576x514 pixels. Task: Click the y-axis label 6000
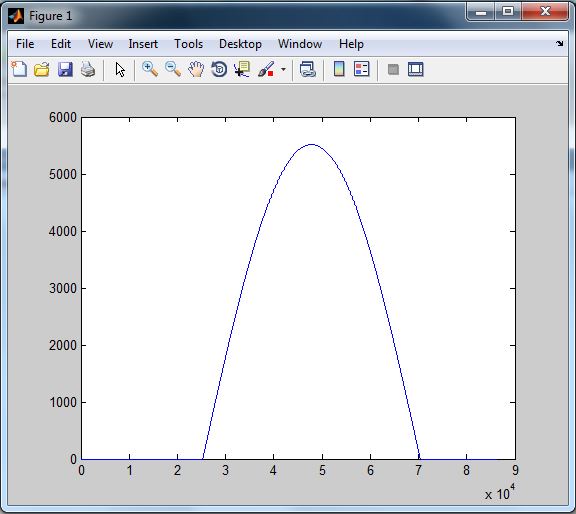[63, 118]
